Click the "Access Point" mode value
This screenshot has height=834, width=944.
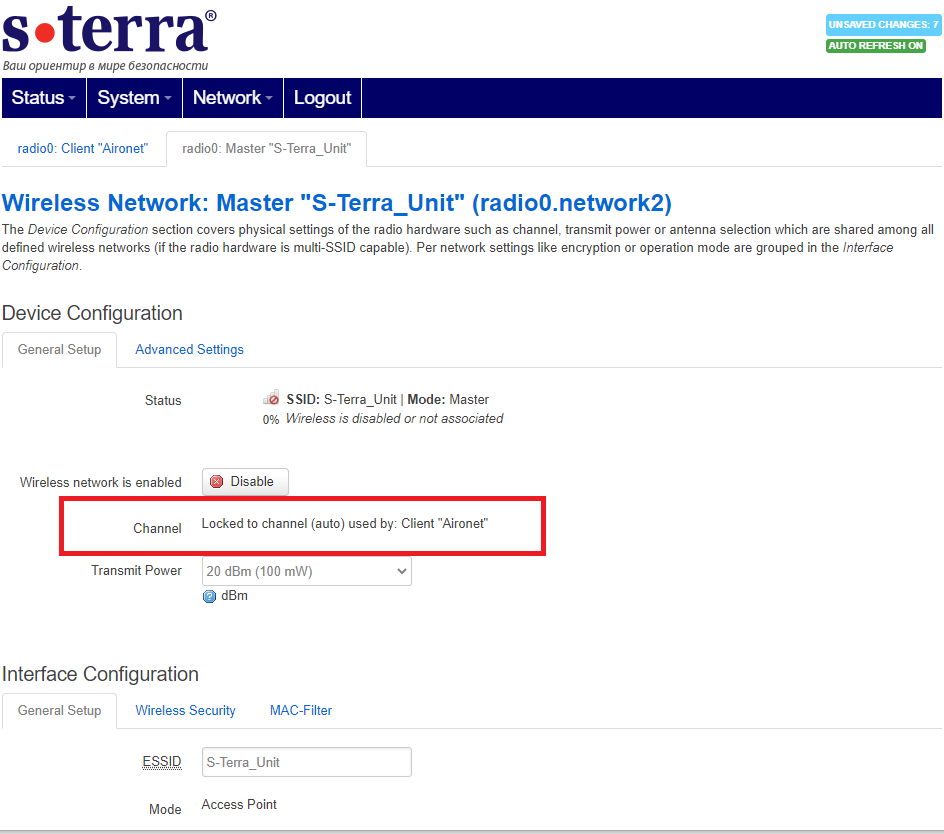239,804
